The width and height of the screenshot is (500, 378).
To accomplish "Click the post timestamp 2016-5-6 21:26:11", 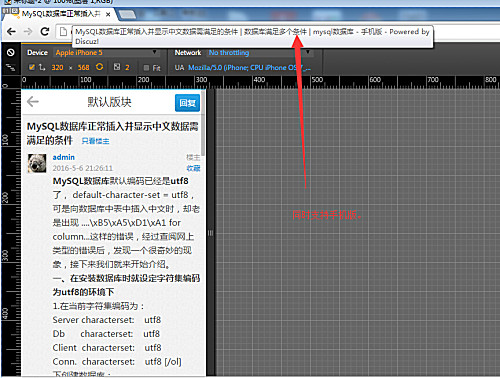I will point(83,168).
